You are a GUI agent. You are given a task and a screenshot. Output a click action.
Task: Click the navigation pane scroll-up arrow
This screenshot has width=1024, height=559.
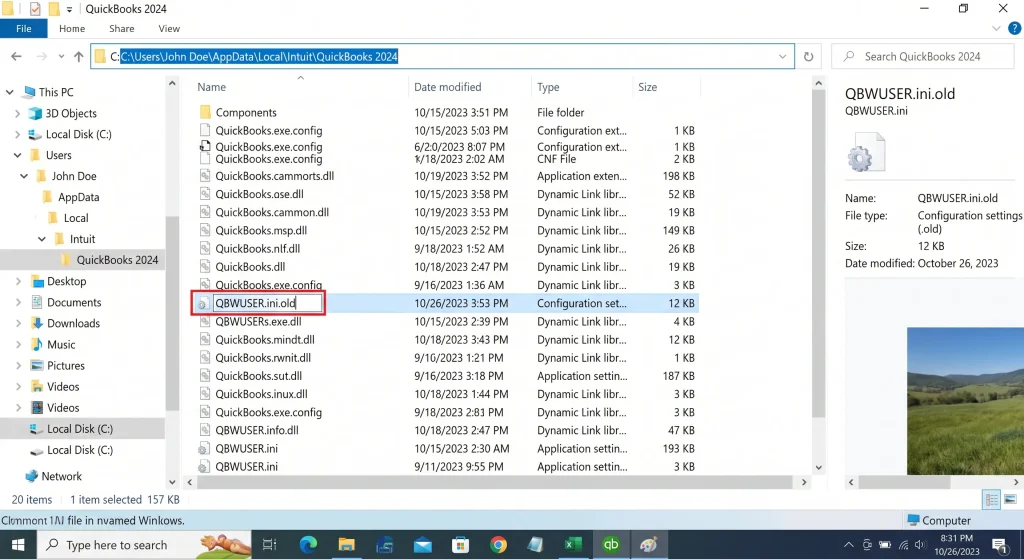pos(172,84)
